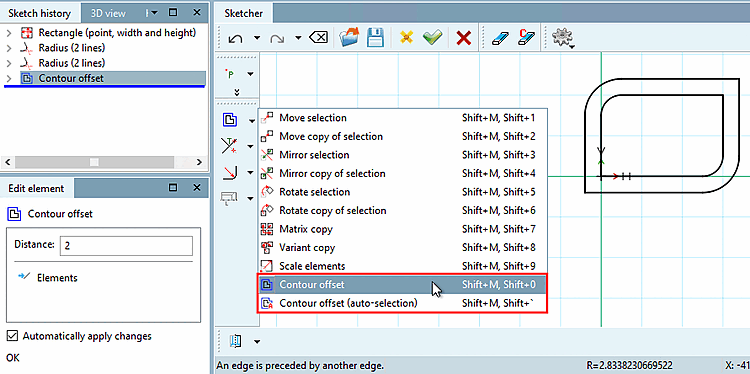
Task: Open the Redo history dropdown arrow
Action: (298, 38)
